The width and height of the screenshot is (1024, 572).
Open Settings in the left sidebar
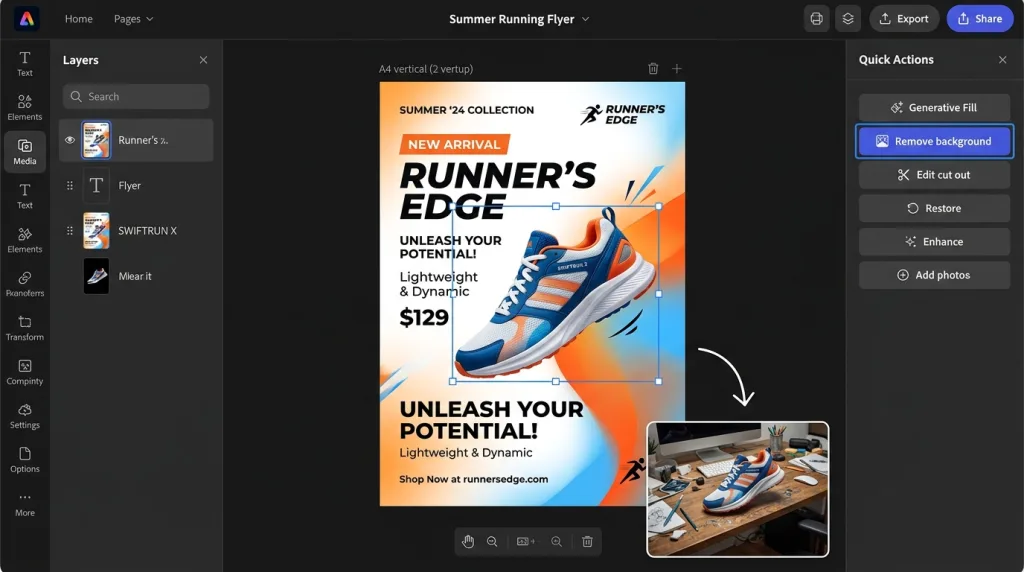[x=25, y=416]
